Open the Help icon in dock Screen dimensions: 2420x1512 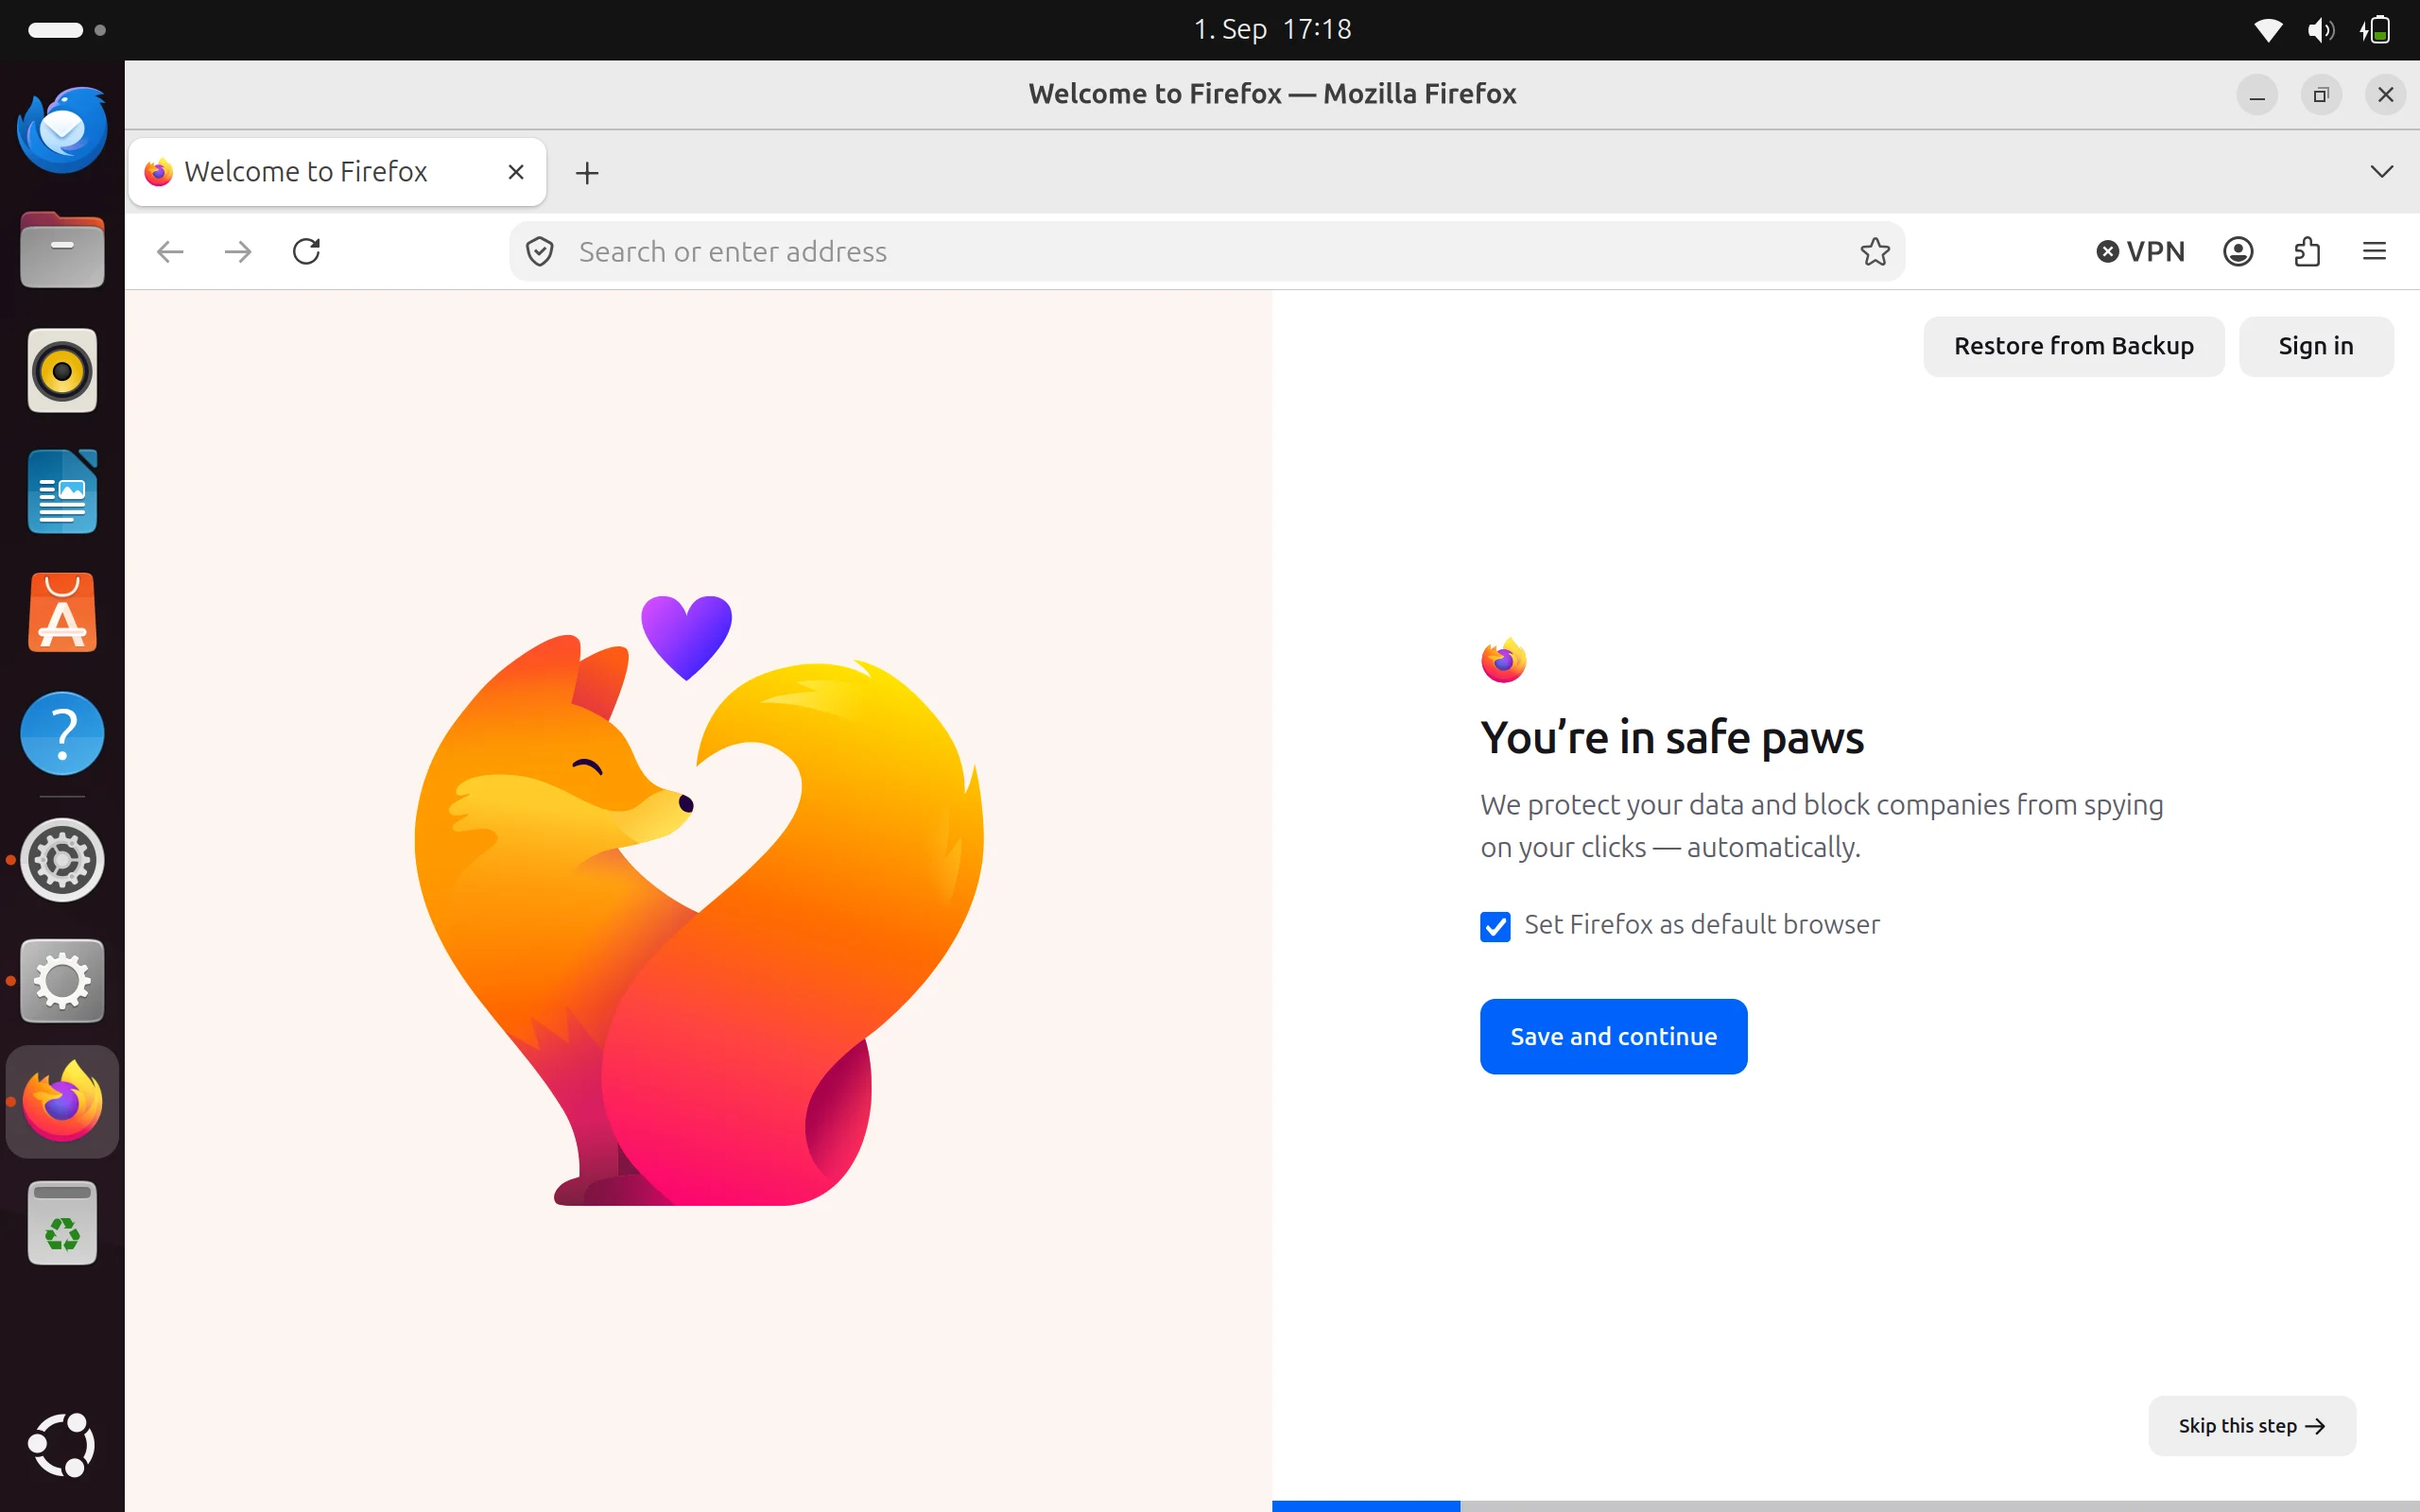click(x=62, y=734)
